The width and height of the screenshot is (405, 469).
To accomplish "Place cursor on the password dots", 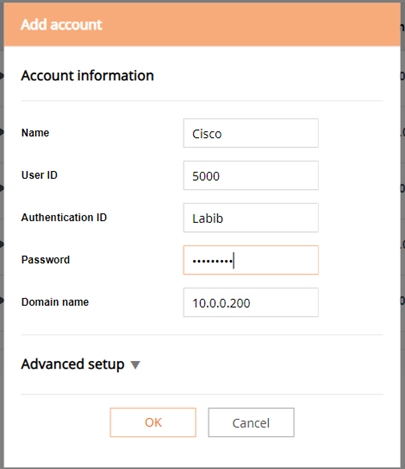I will click(212, 261).
